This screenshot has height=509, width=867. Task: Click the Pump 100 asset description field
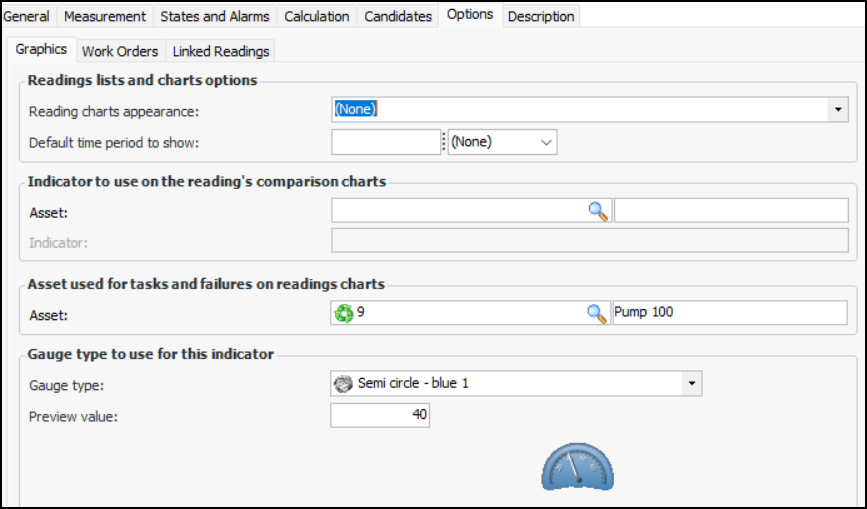click(x=730, y=313)
